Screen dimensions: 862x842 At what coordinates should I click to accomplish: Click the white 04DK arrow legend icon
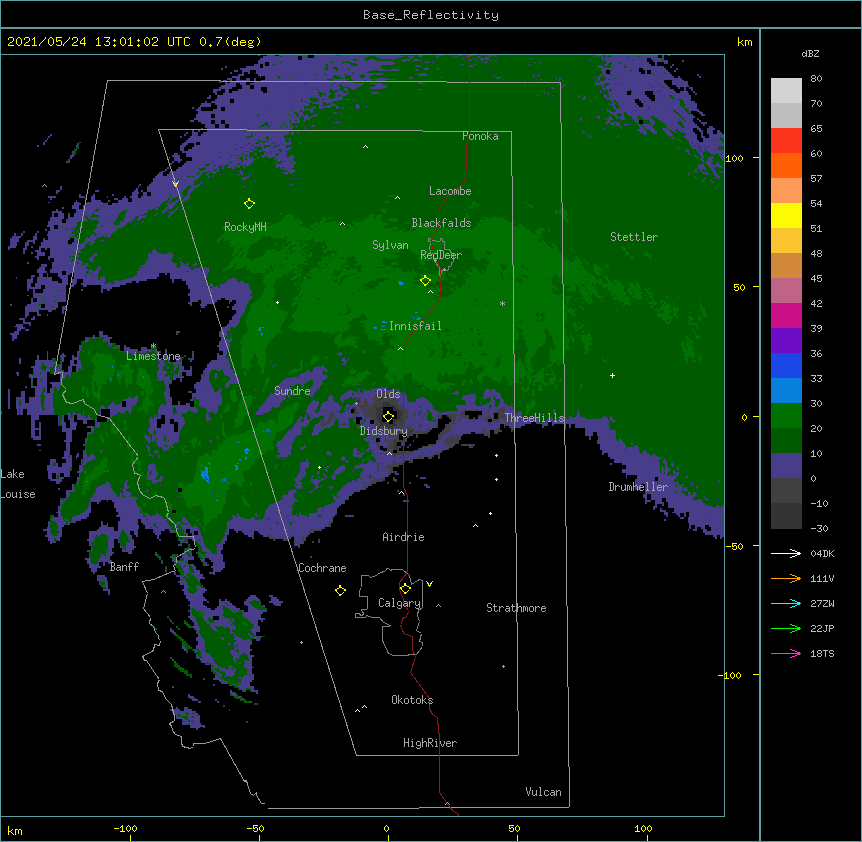786,553
